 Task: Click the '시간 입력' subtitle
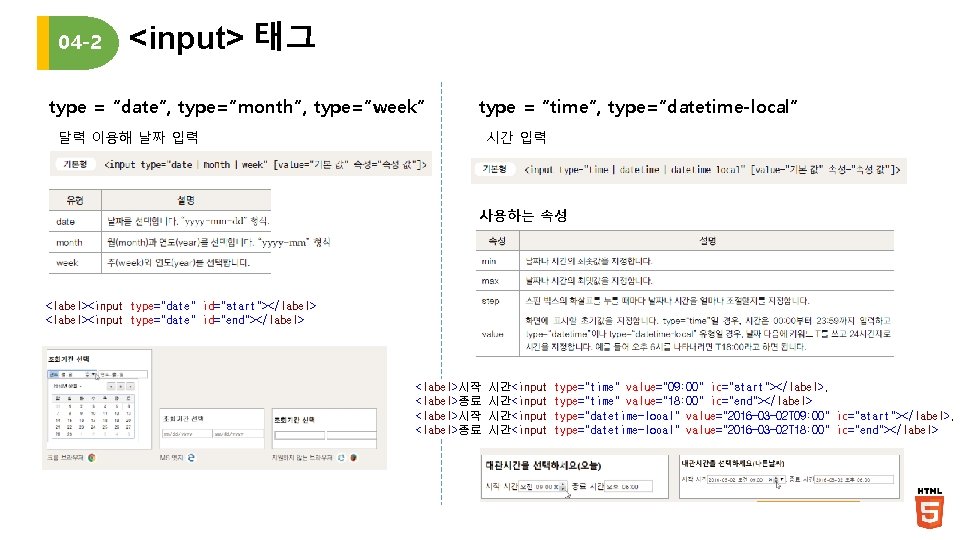pyautogui.click(x=516, y=137)
